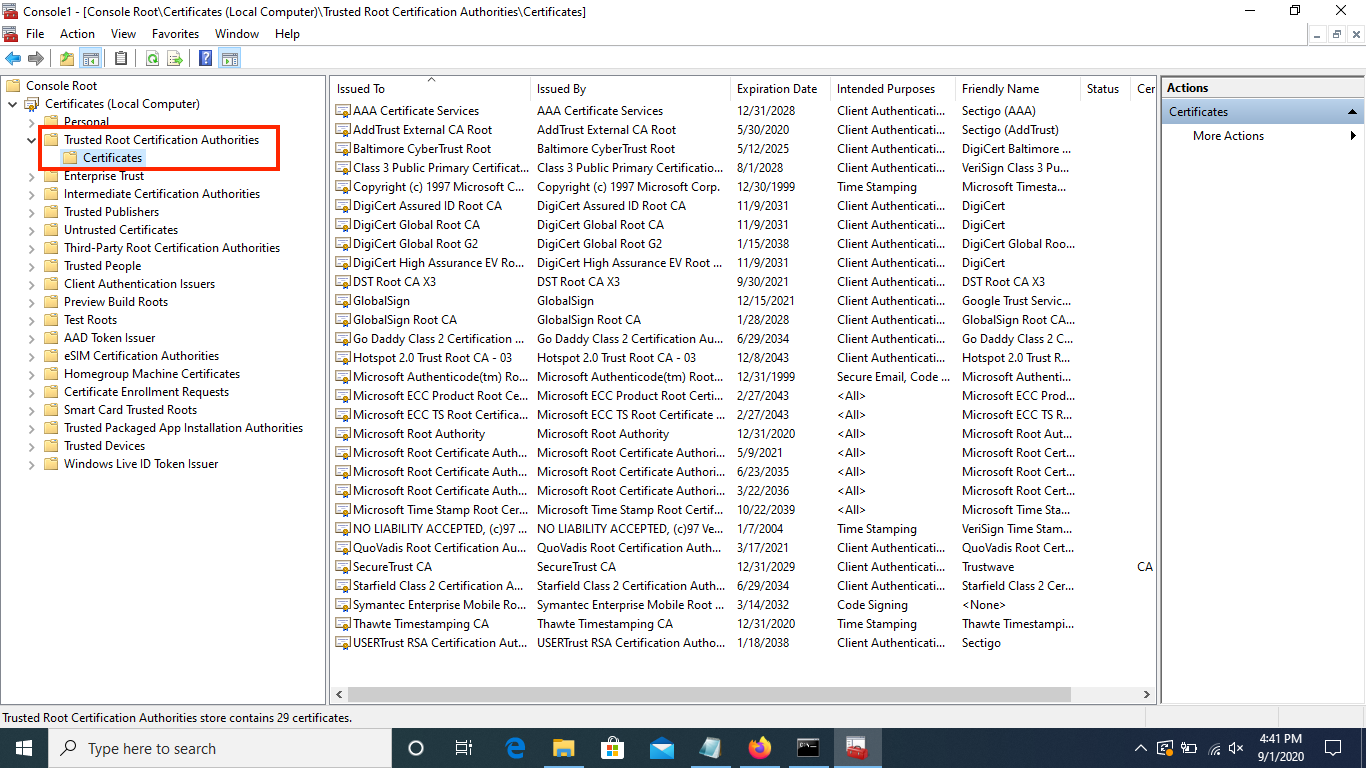Screen dimensions: 1366x768
Task: Click the Refresh icon in the toolbar
Action: coord(152,57)
